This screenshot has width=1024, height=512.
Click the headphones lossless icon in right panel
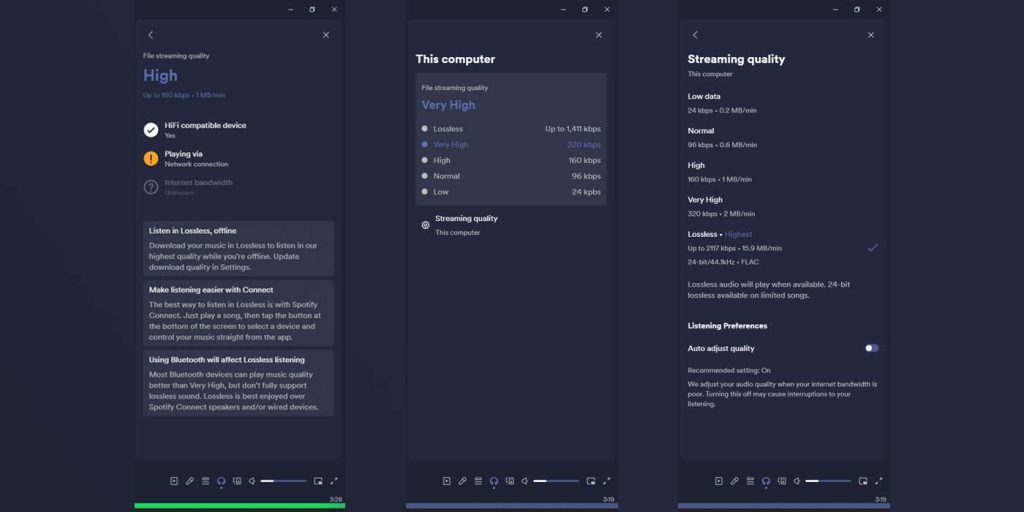(x=766, y=481)
